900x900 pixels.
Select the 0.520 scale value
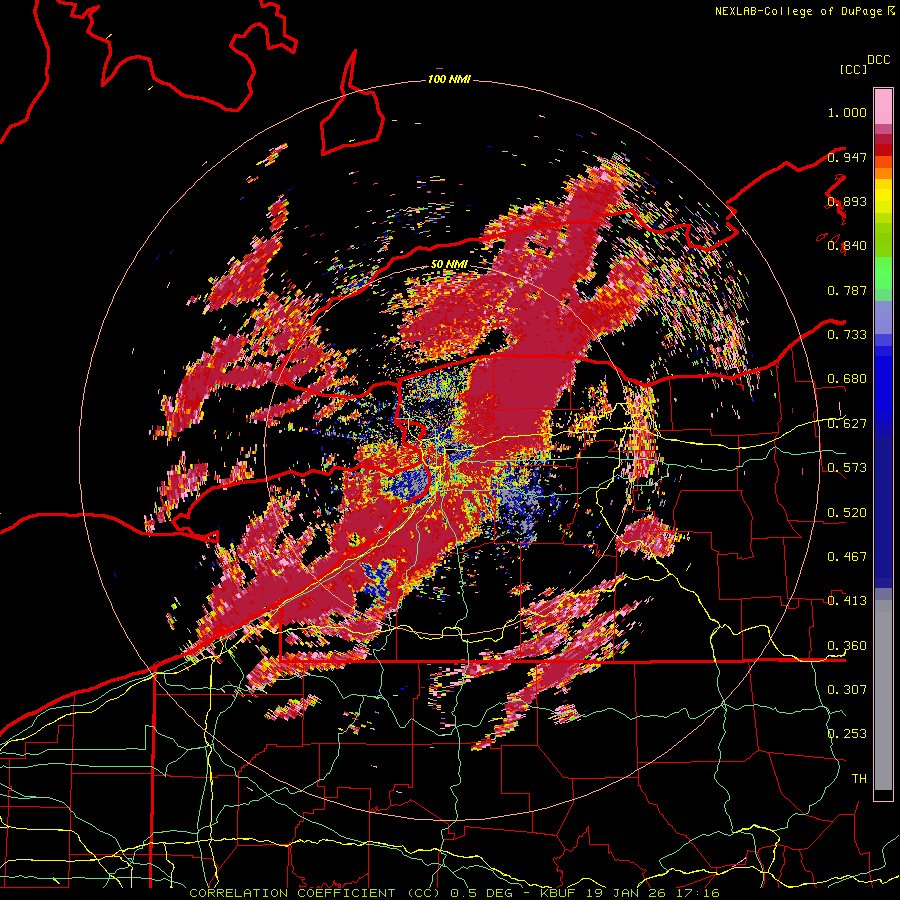pyautogui.click(x=847, y=512)
